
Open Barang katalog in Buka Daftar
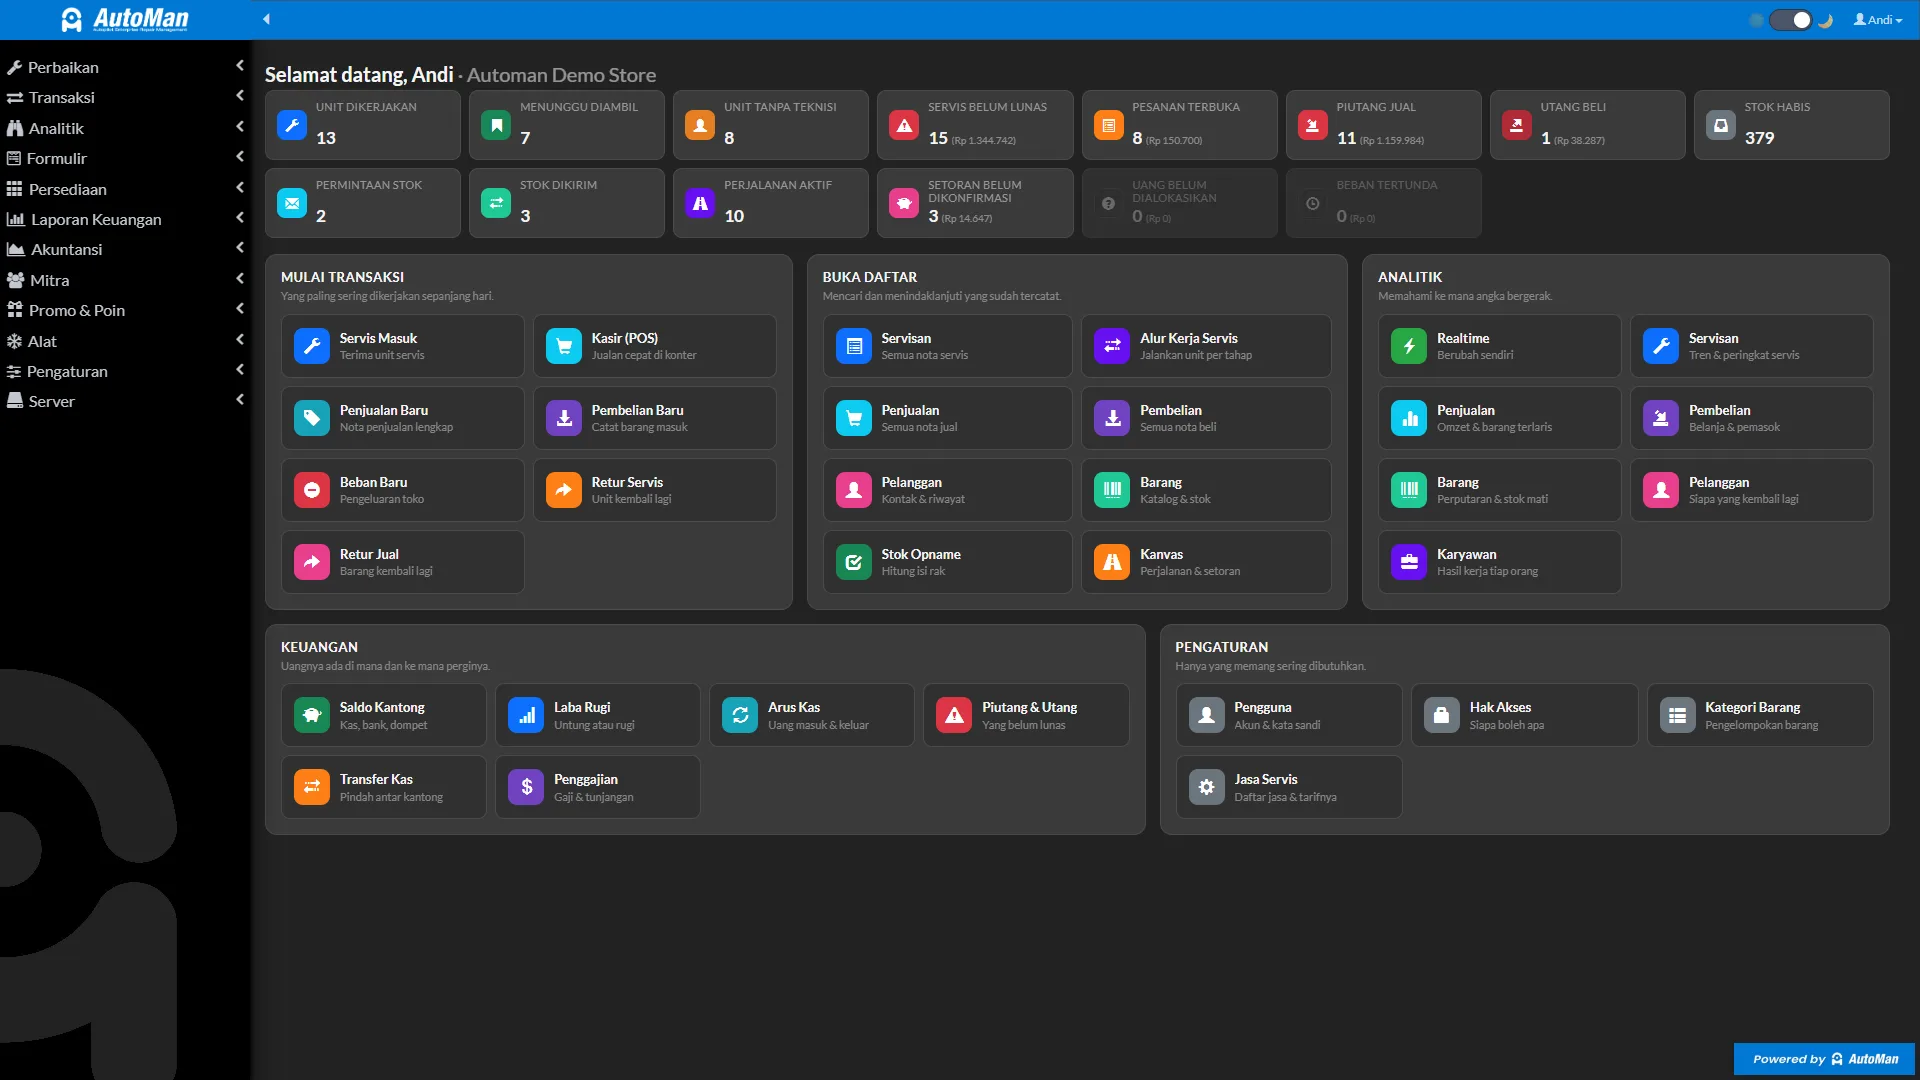[x=1206, y=490]
